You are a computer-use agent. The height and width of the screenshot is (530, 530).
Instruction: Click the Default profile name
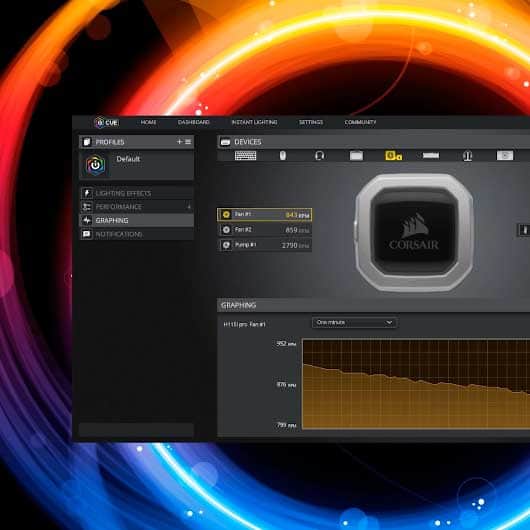(x=128, y=159)
